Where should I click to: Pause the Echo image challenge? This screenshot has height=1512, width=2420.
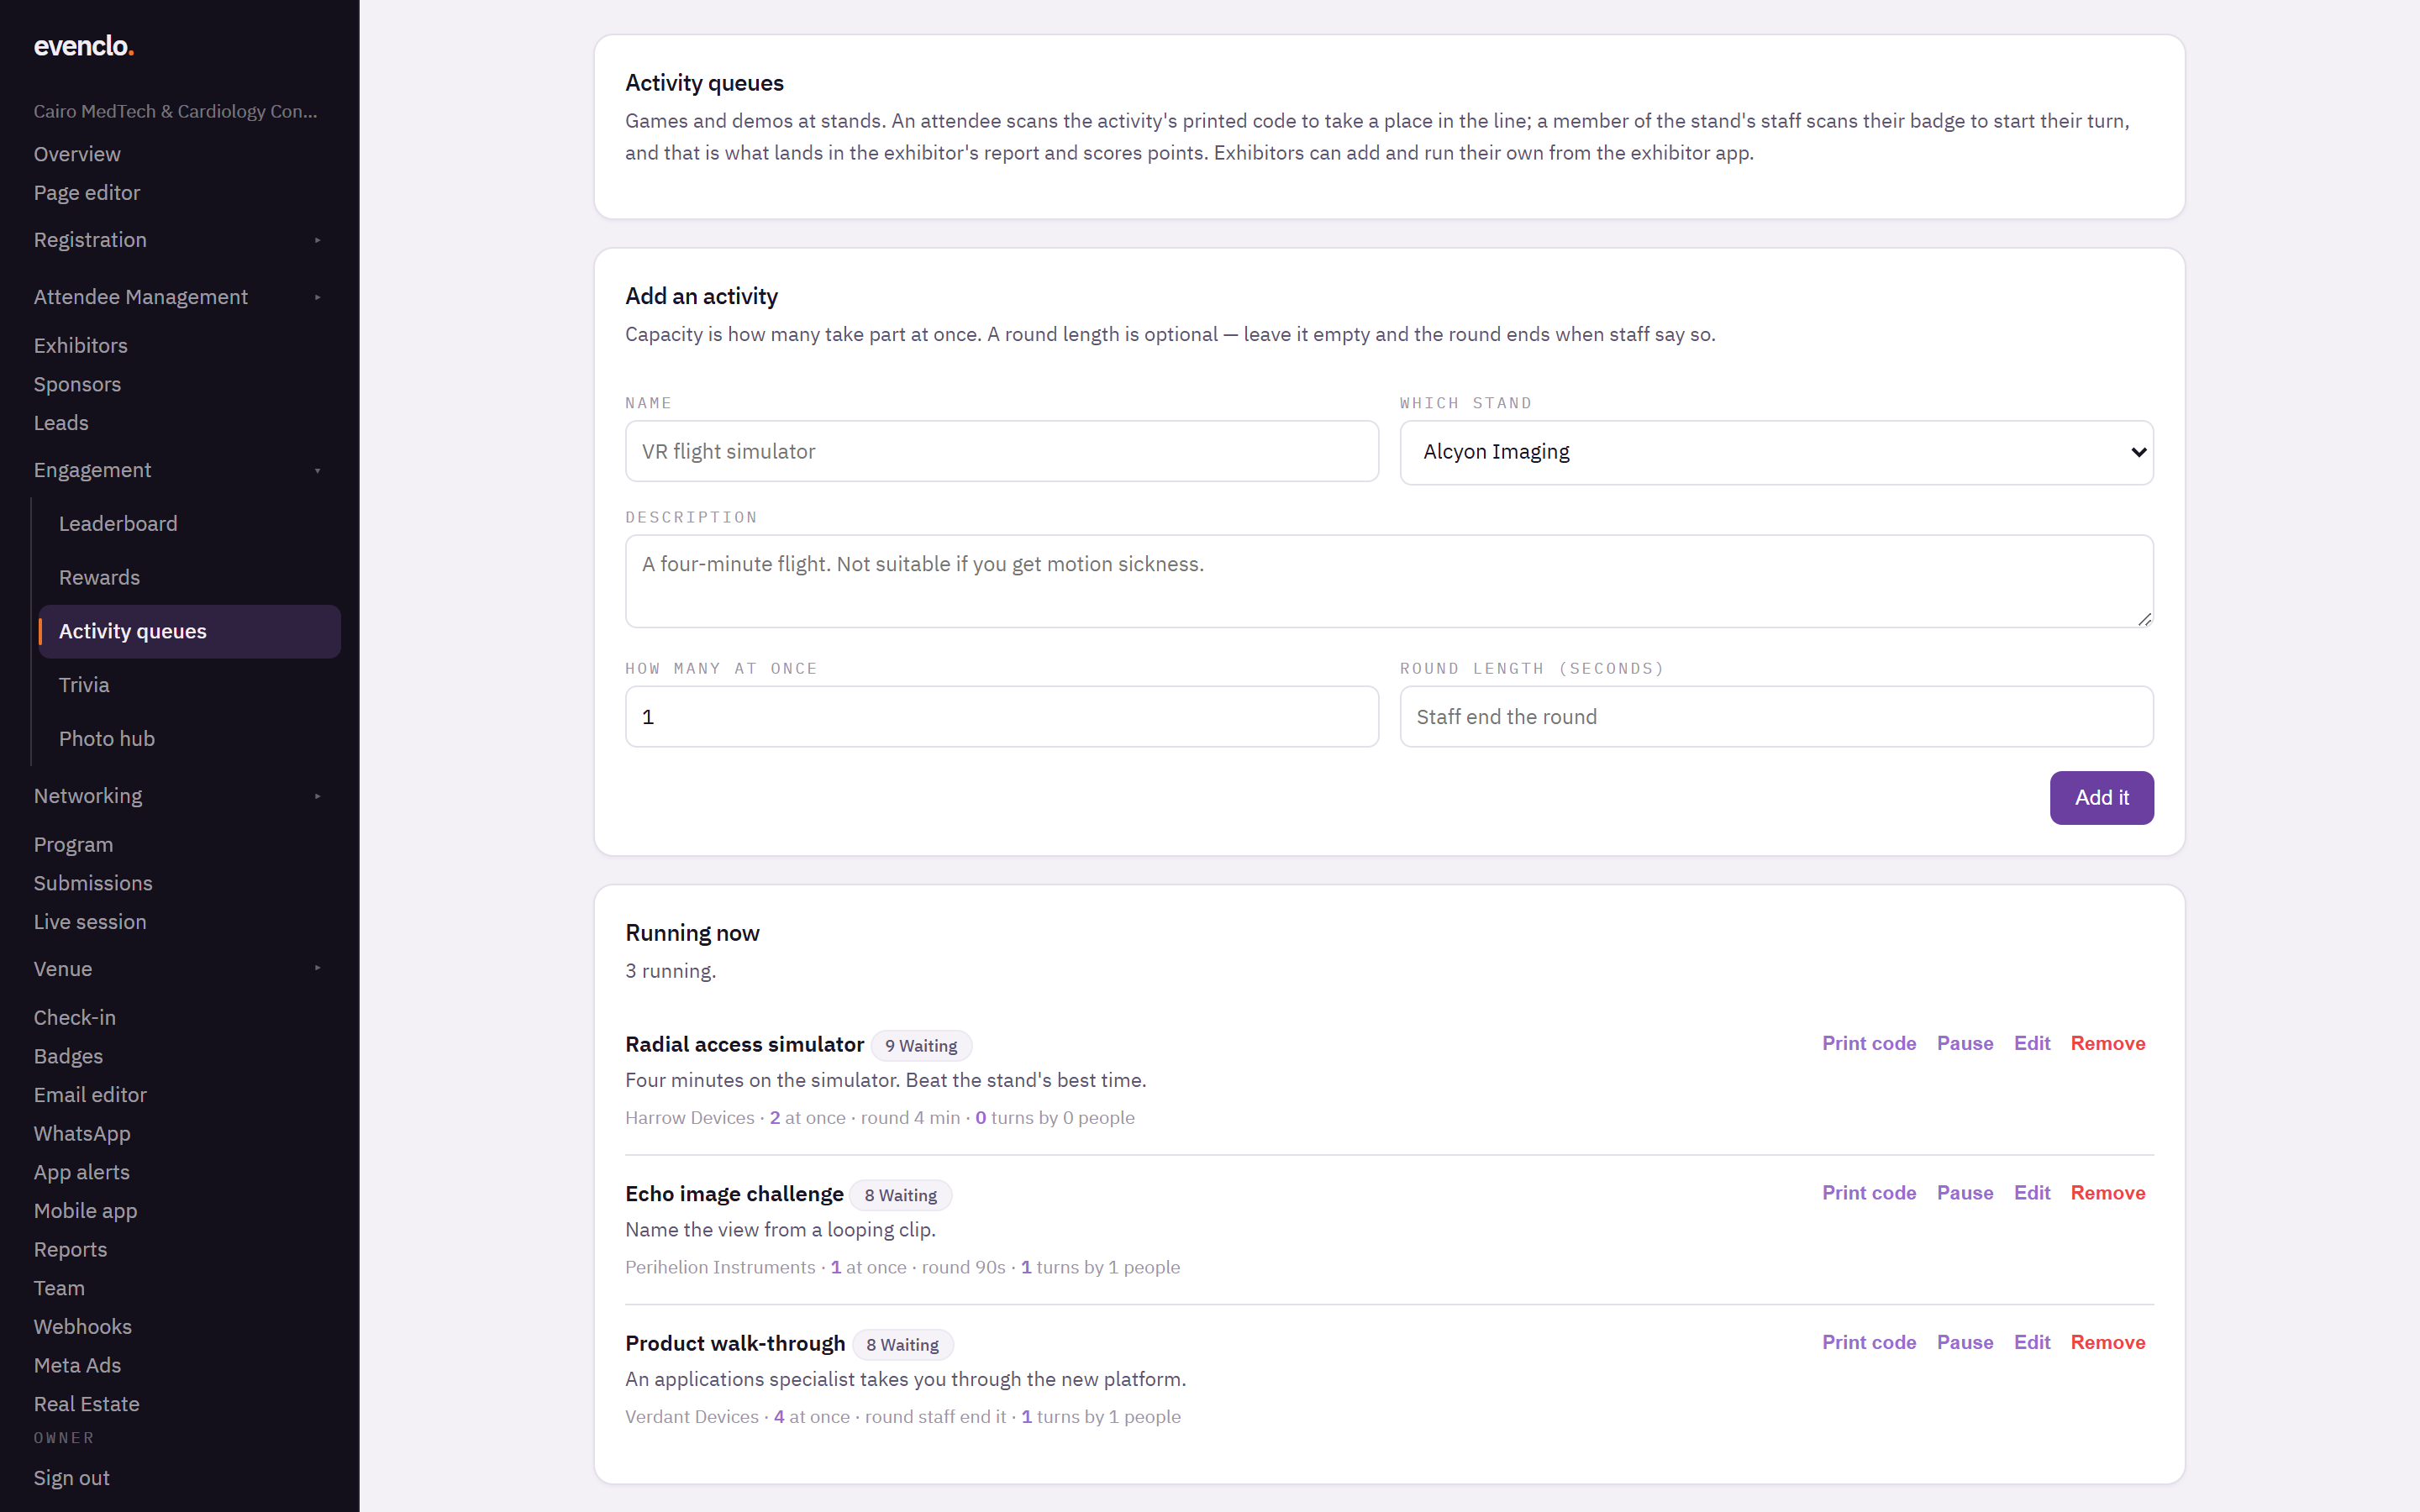(1964, 1193)
